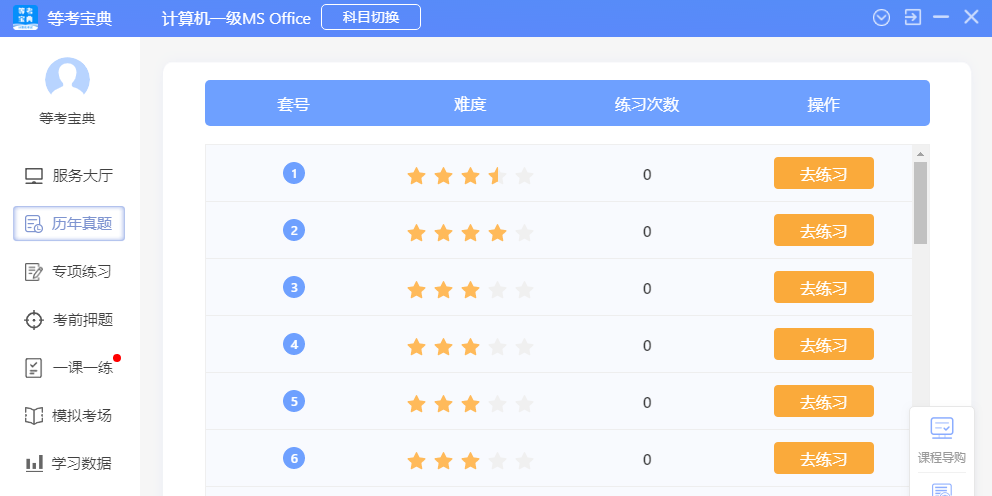
Task: Click 去练习 for set 2
Action: click(824, 230)
